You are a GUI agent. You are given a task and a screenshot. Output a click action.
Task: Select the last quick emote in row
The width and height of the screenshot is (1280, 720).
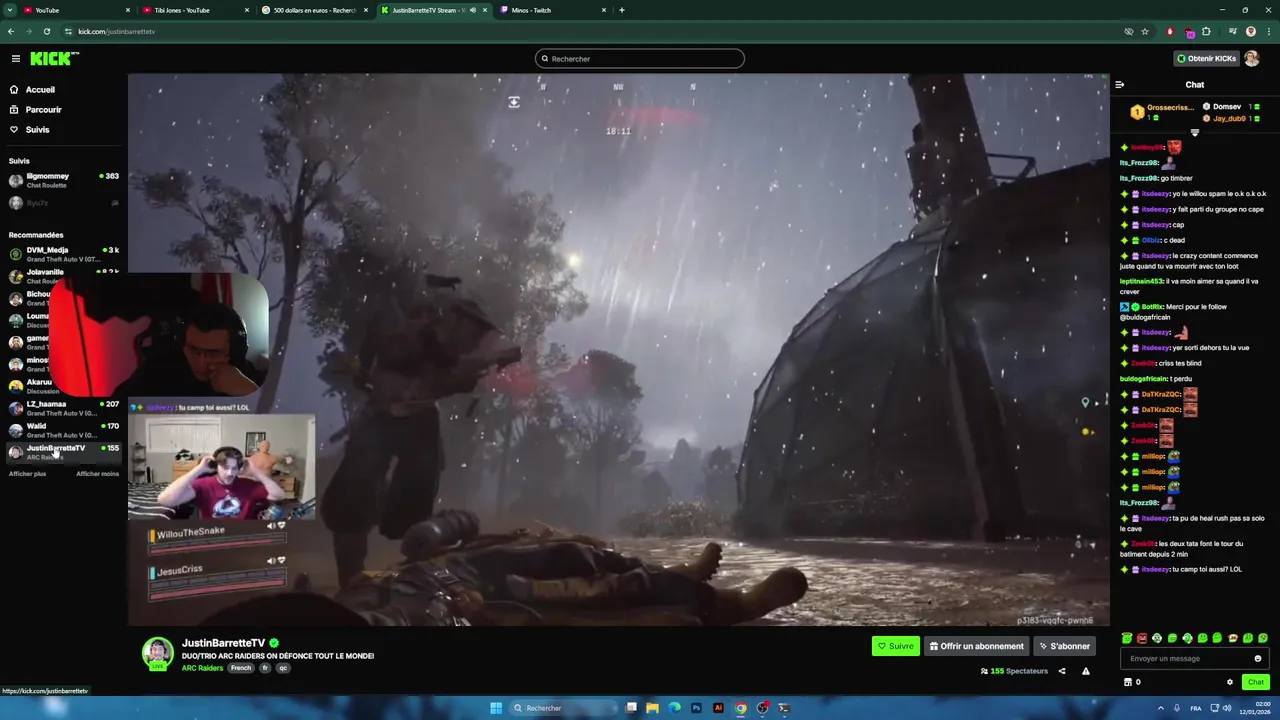tap(1263, 638)
